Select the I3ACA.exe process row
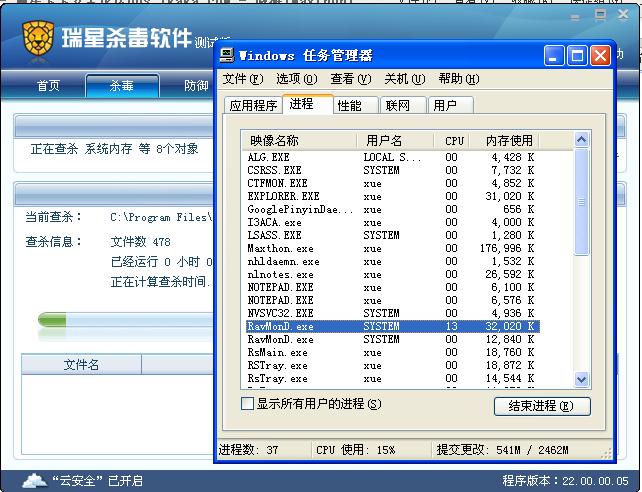Image resolution: width=642 pixels, height=492 pixels. pyautogui.click(x=392, y=222)
